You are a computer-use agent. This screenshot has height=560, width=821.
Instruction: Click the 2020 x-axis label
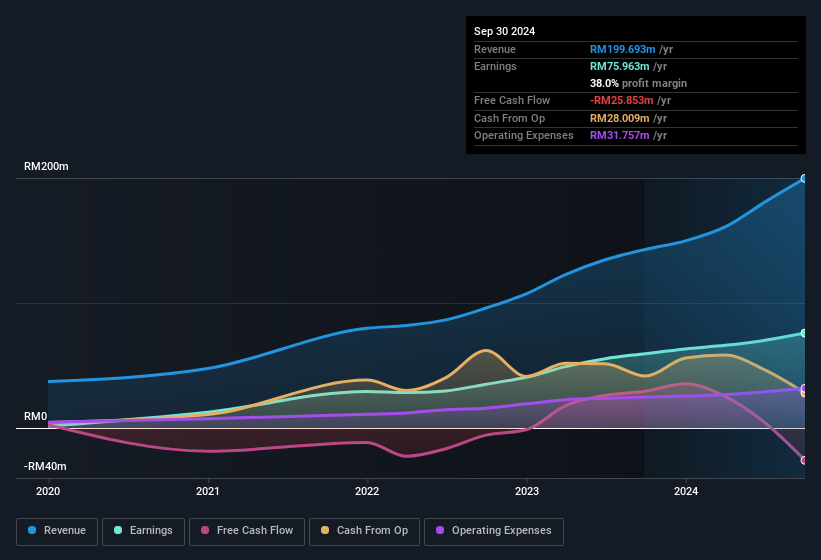[48, 491]
